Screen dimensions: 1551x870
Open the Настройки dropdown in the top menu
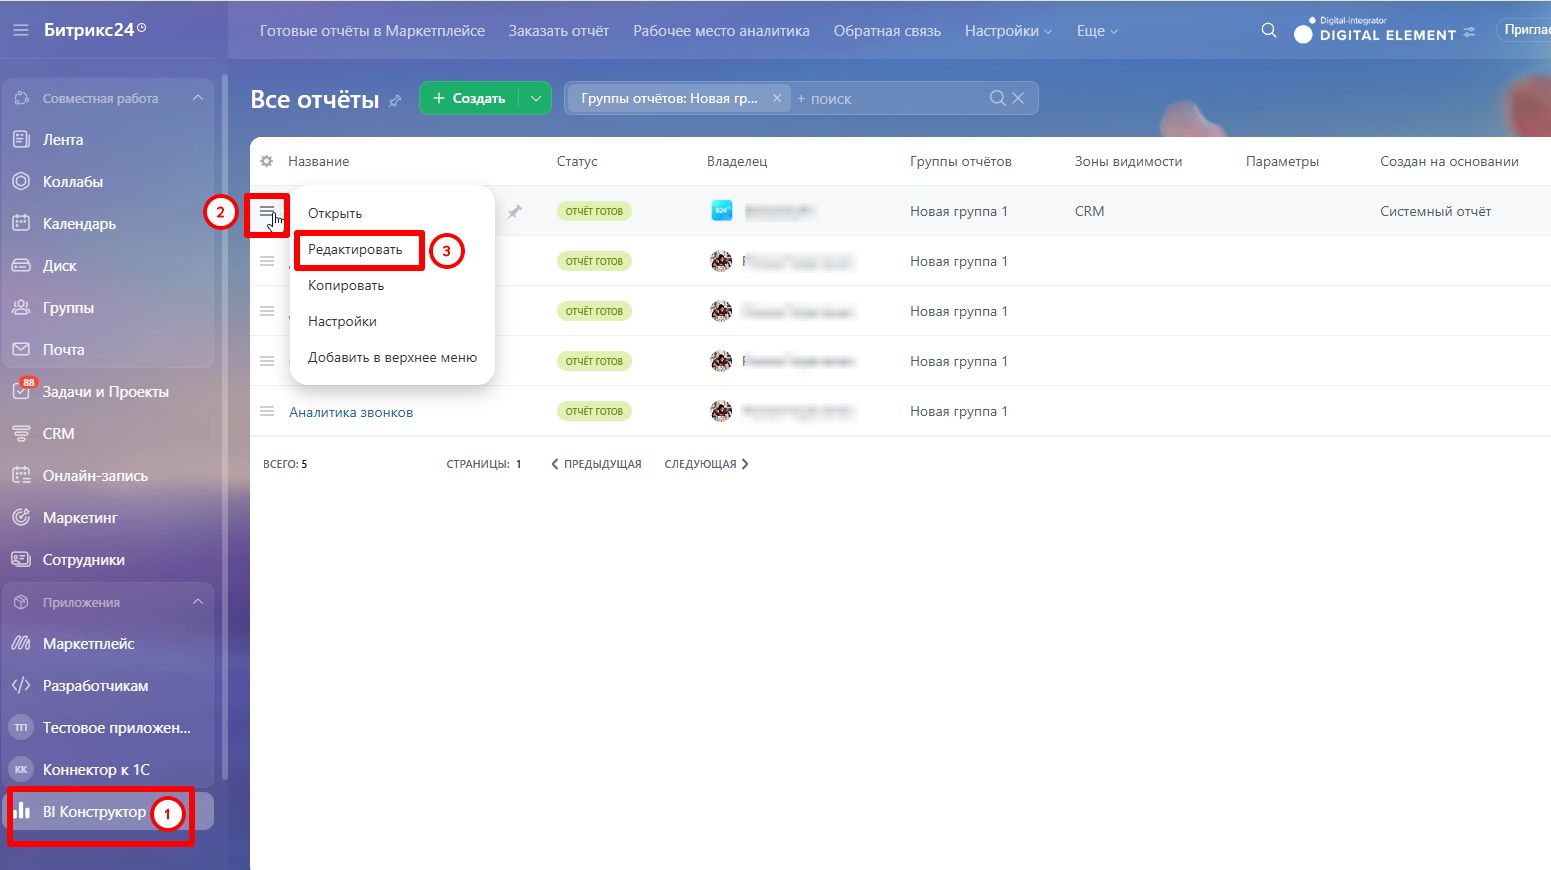click(x=1008, y=31)
